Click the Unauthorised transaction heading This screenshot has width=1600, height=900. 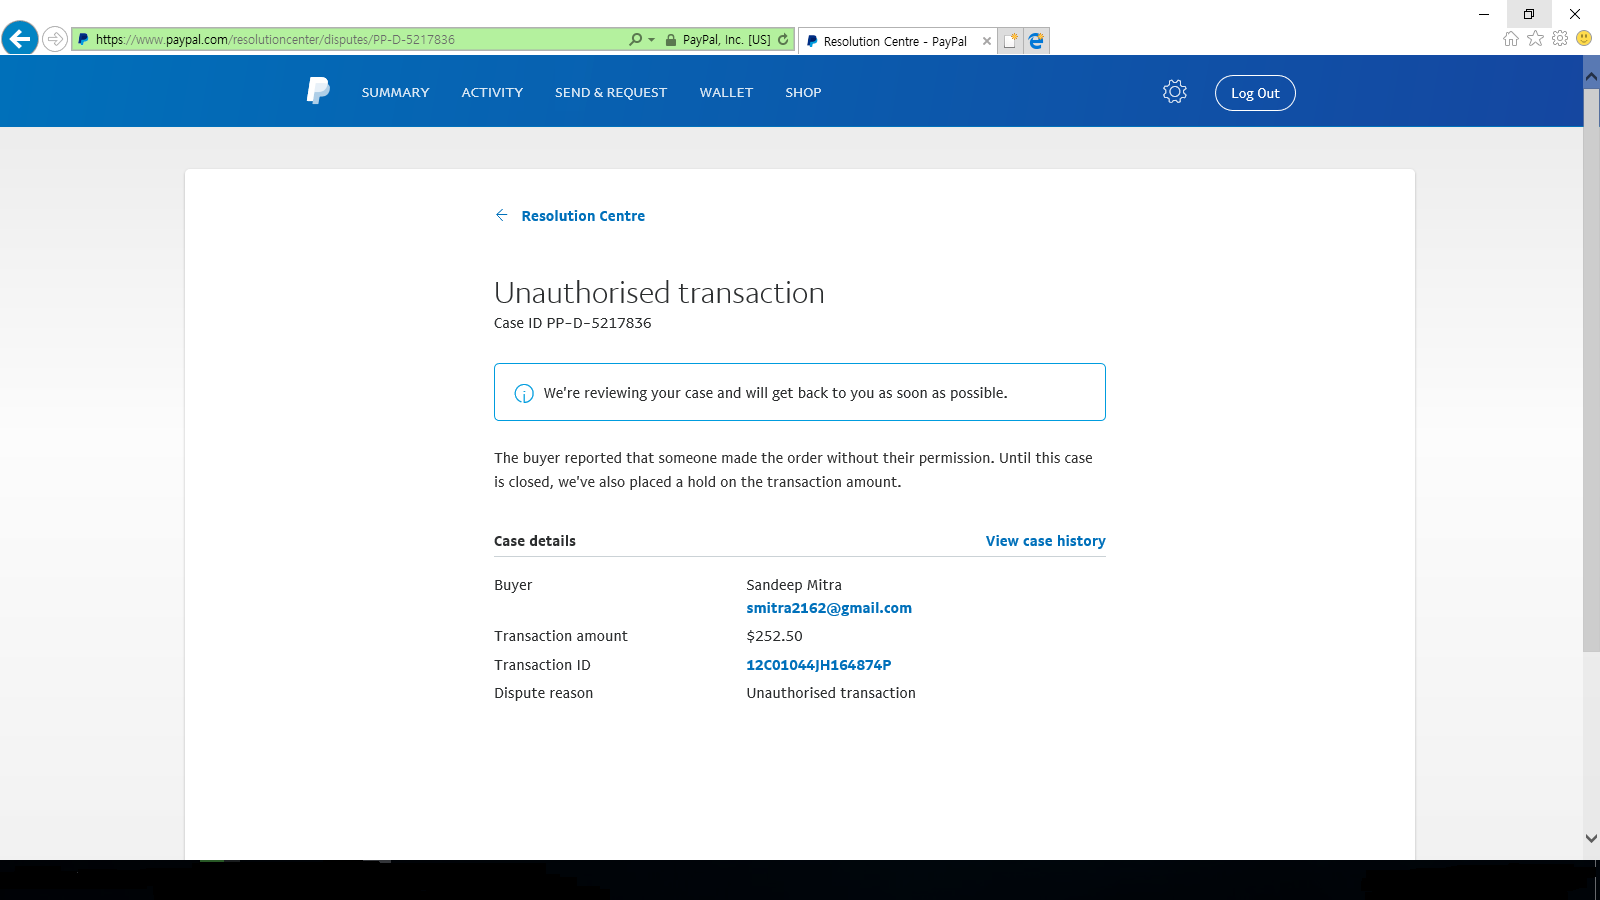pos(659,292)
